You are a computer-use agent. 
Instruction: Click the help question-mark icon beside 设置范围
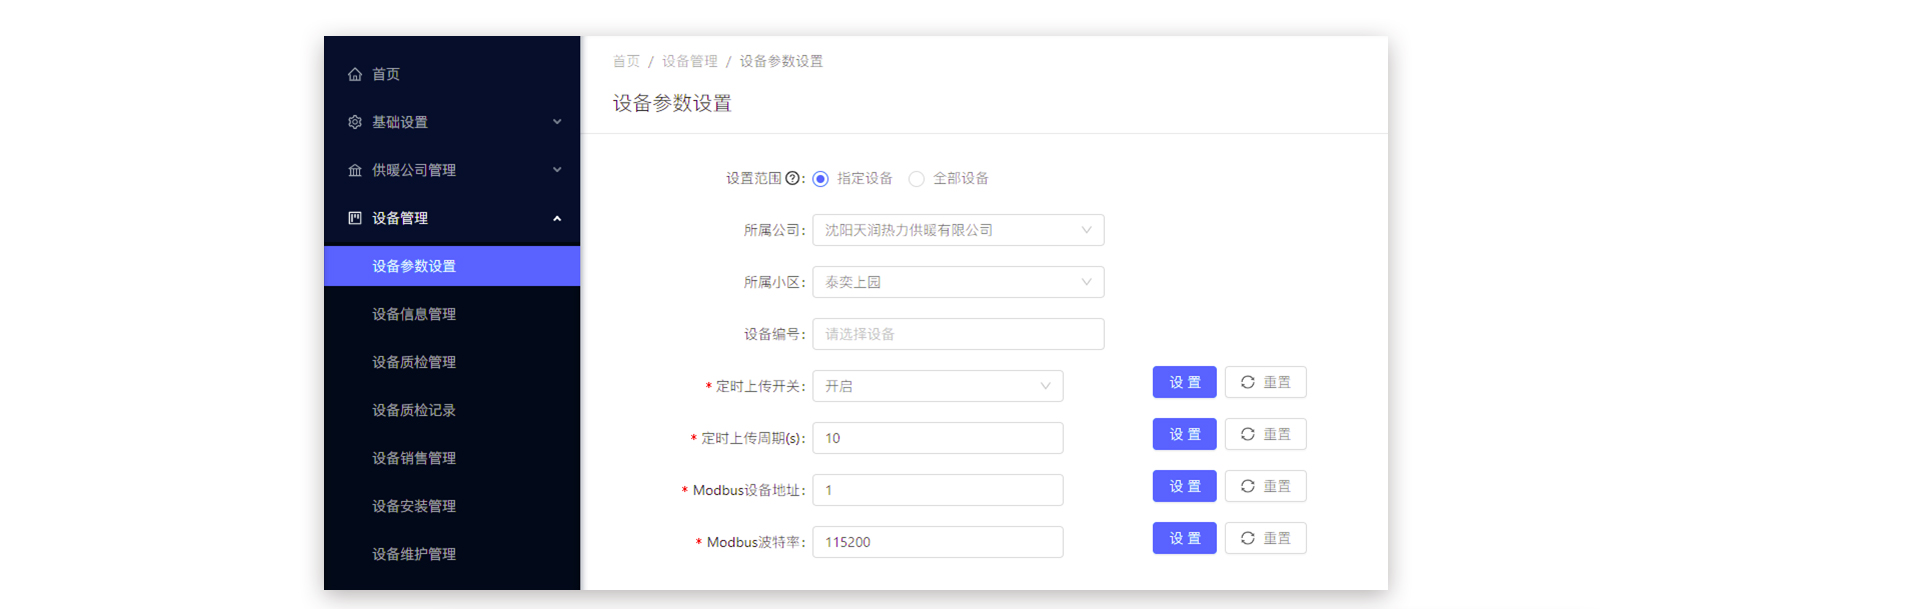[792, 179]
